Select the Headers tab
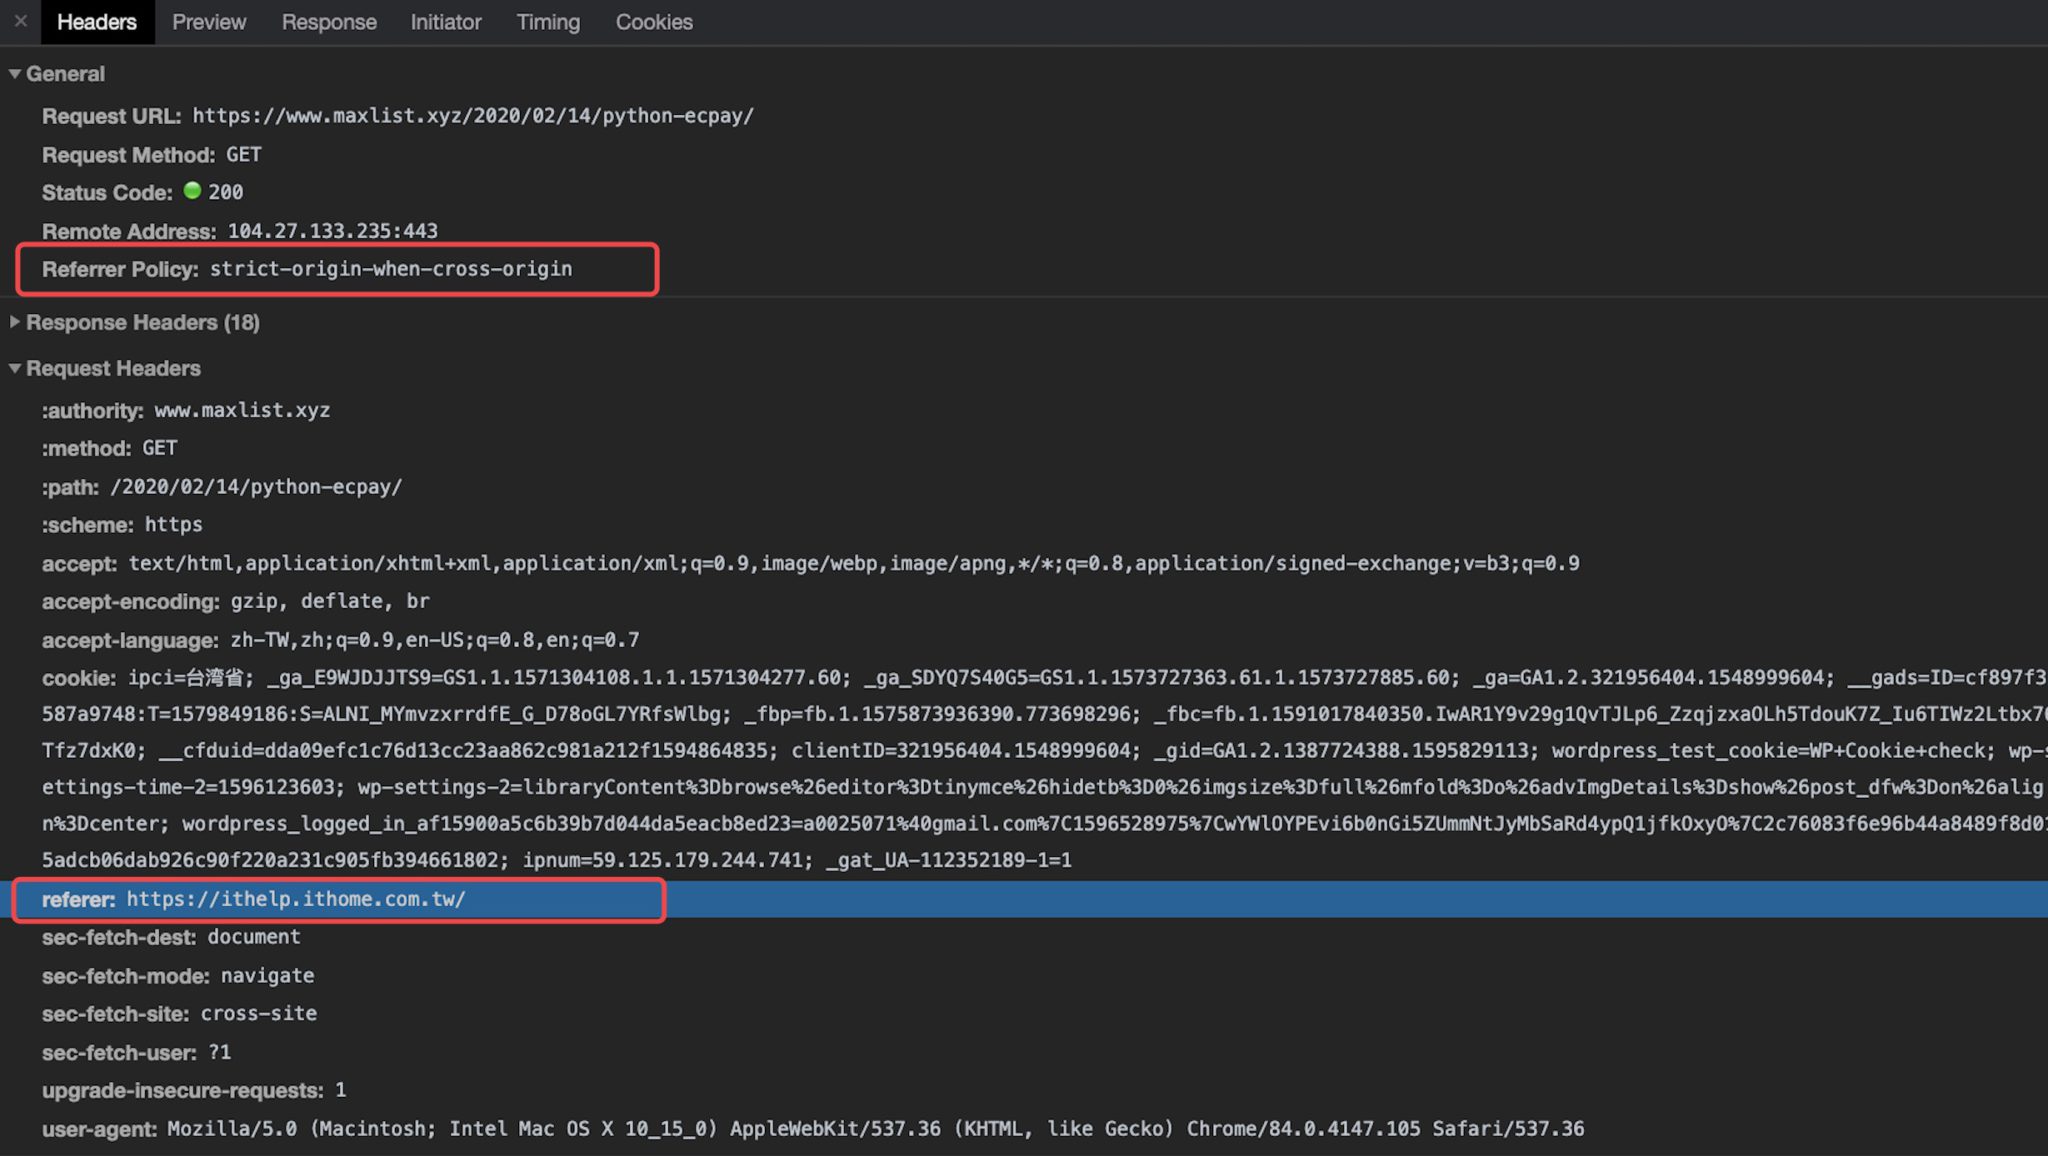The image size is (2048, 1156). tap(96, 22)
